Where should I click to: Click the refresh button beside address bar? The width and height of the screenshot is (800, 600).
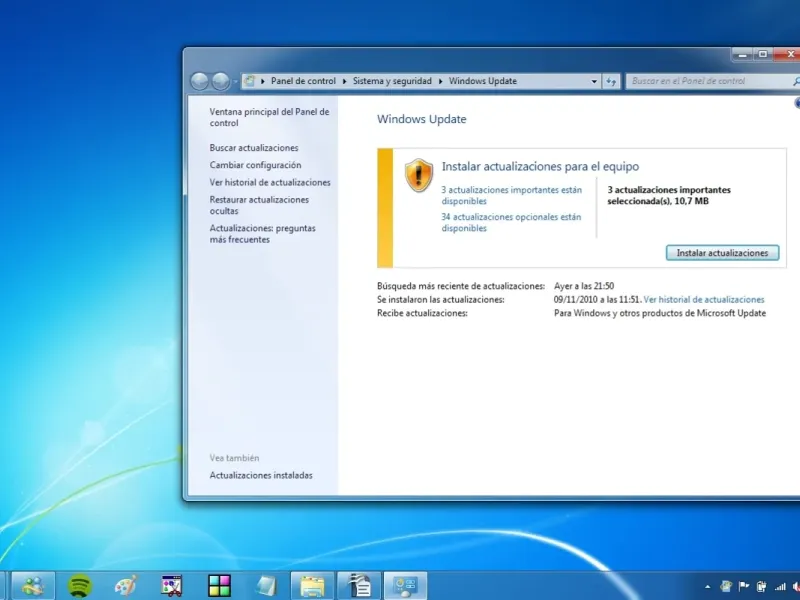click(x=611, y=81)
